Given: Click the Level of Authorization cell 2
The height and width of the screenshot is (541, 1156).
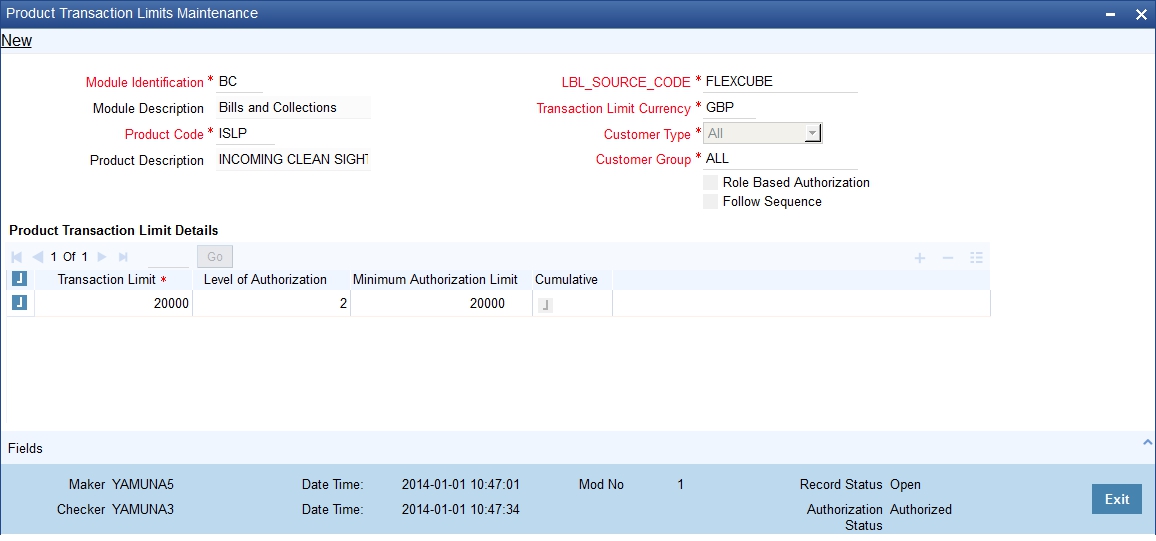Looking at the screenshot, I should pyautogui.click(x=271, y=303).
